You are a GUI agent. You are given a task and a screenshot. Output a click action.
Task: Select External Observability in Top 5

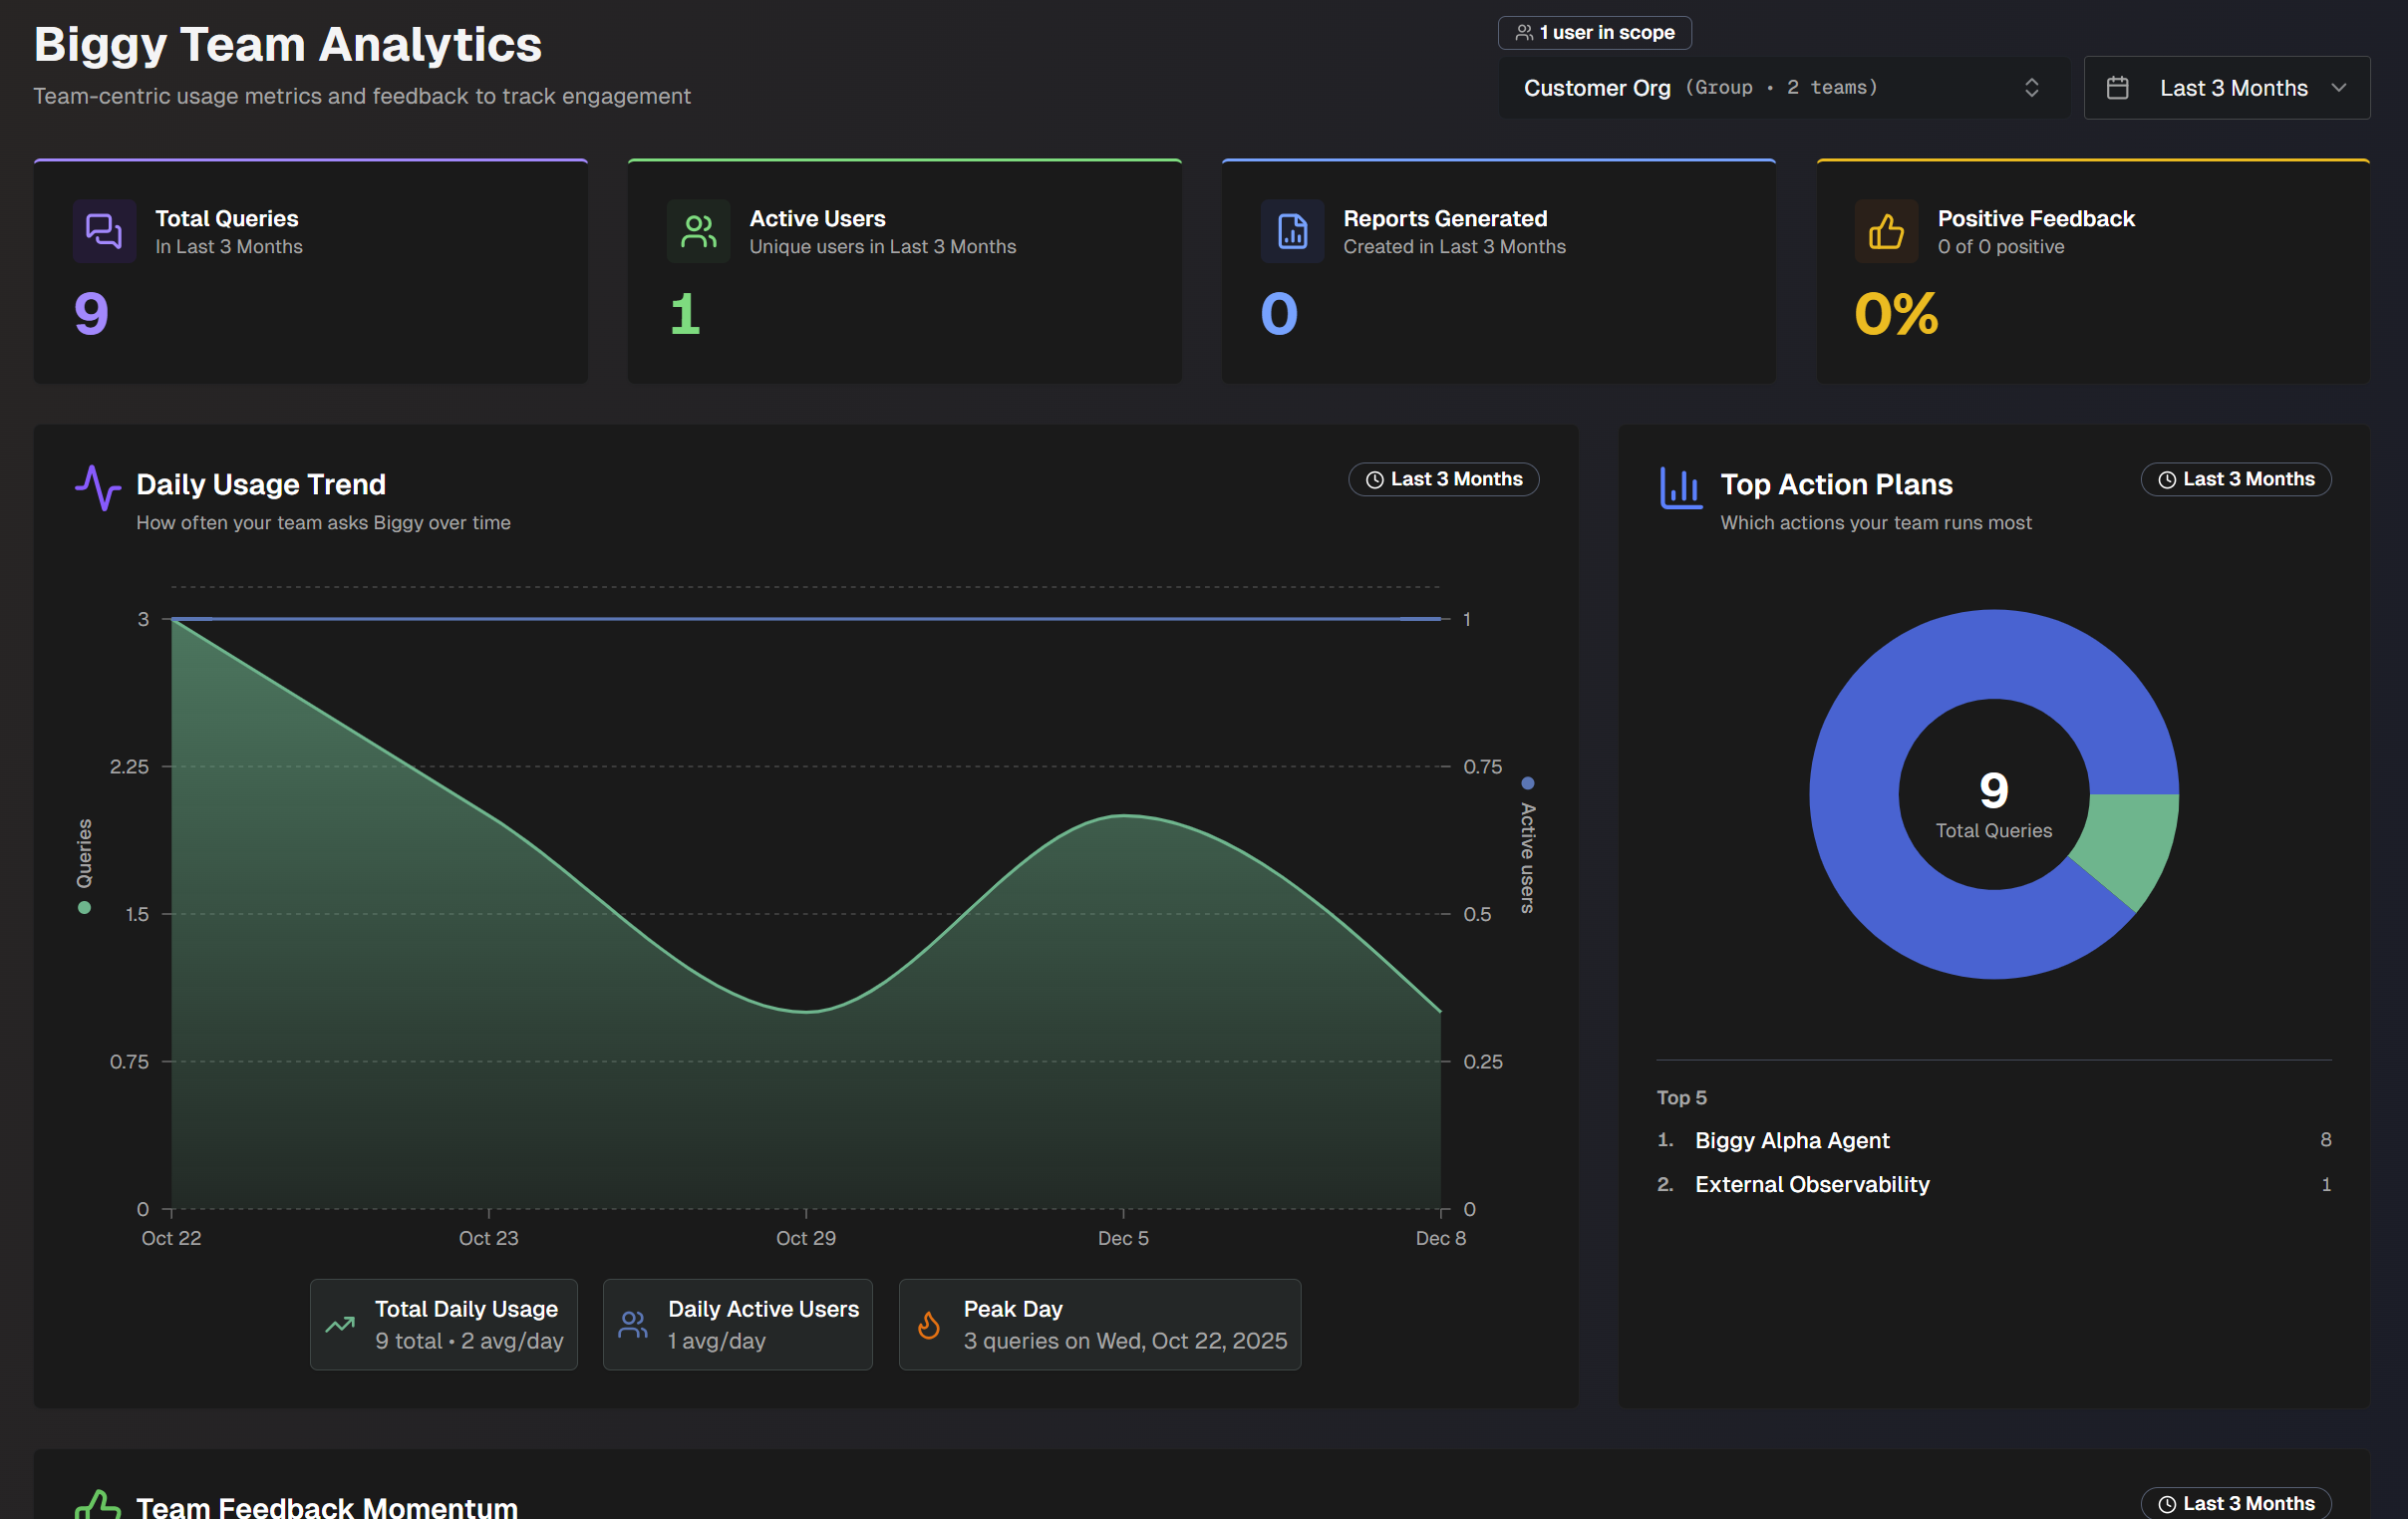(x=1812, y=1184)
